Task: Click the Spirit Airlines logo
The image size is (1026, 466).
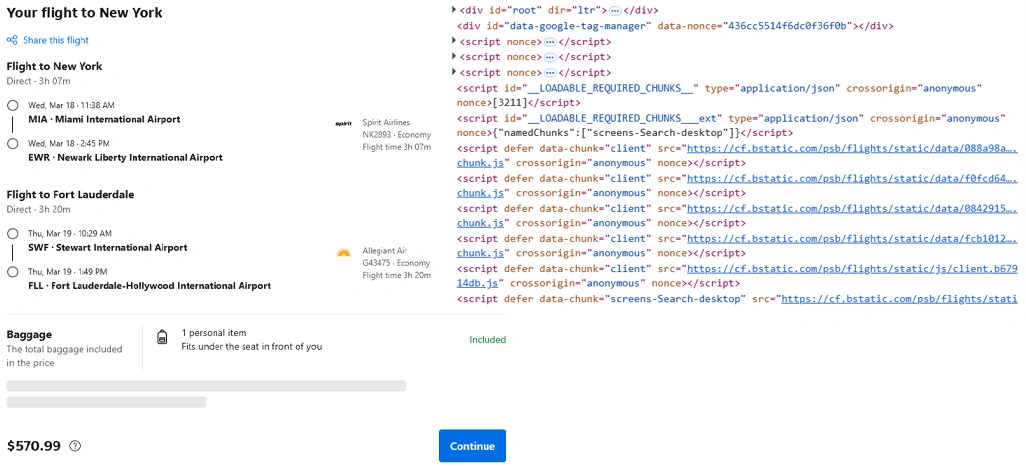Action: click(344, 123)
